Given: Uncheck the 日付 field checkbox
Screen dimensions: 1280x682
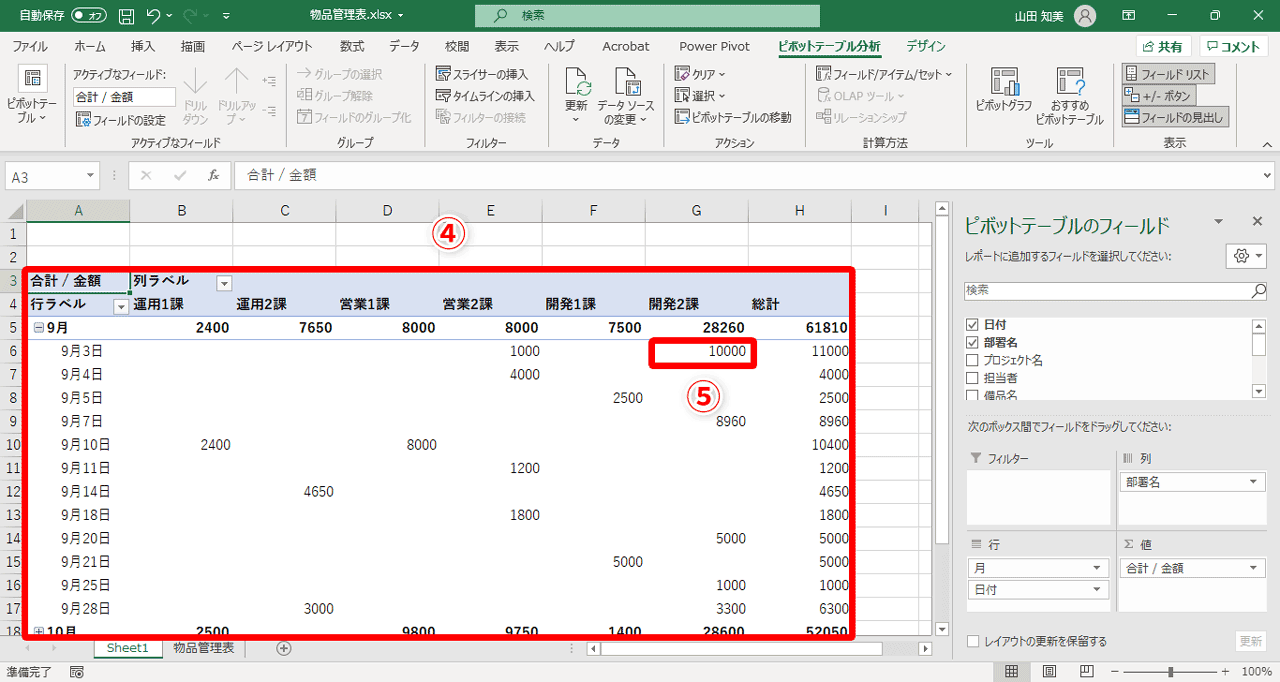Looking at the screenshot, I should coord(972,325).
